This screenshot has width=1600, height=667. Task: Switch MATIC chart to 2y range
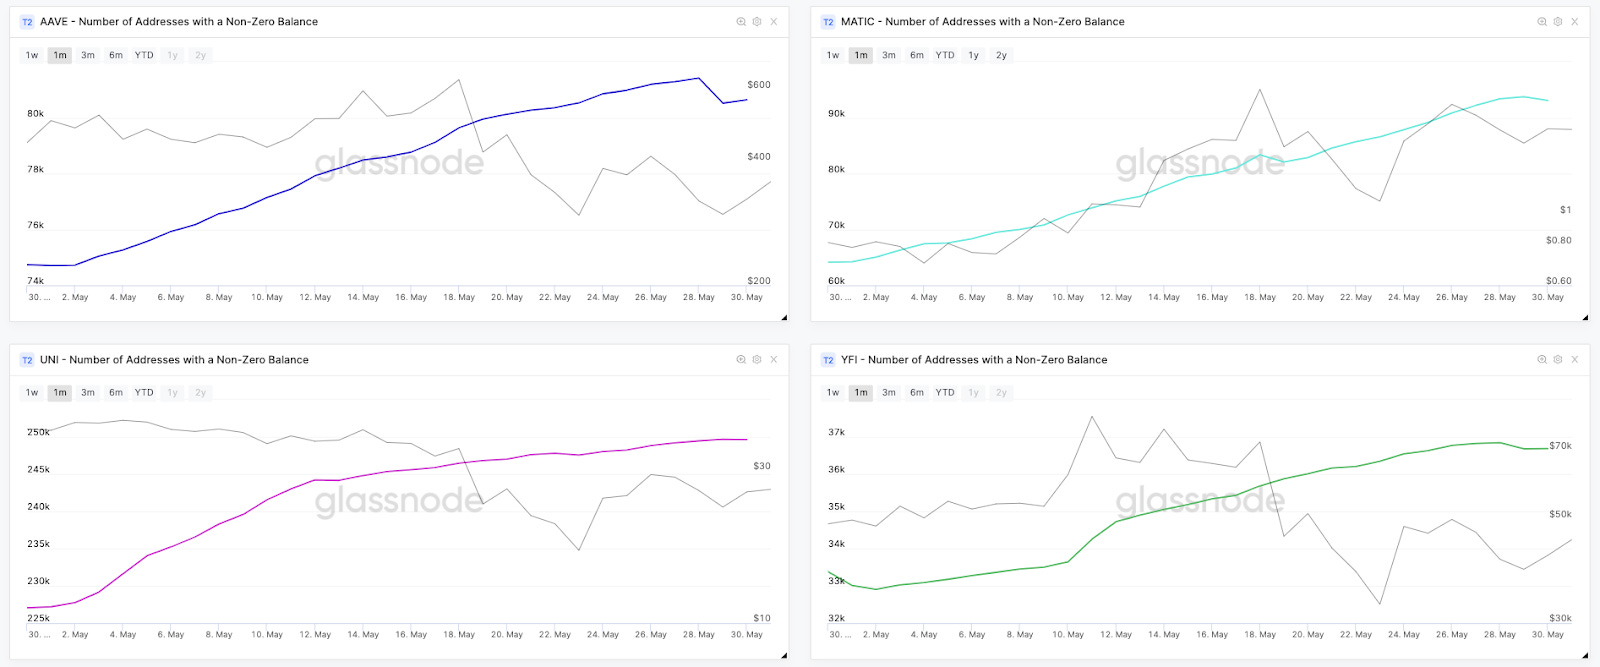click(1001, 56)
